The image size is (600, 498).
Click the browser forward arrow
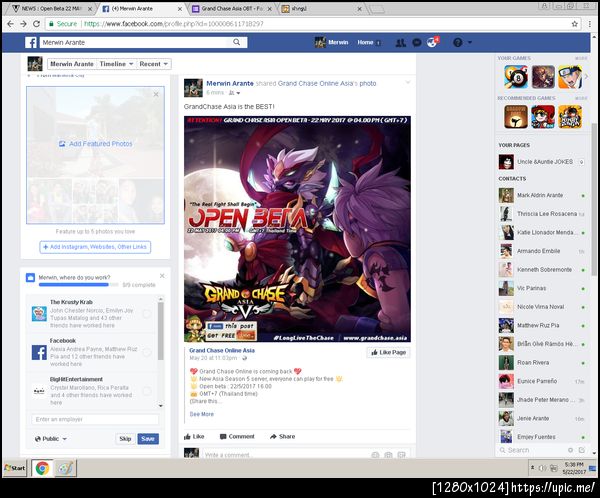pyautogui.click(x=23, y=24)
